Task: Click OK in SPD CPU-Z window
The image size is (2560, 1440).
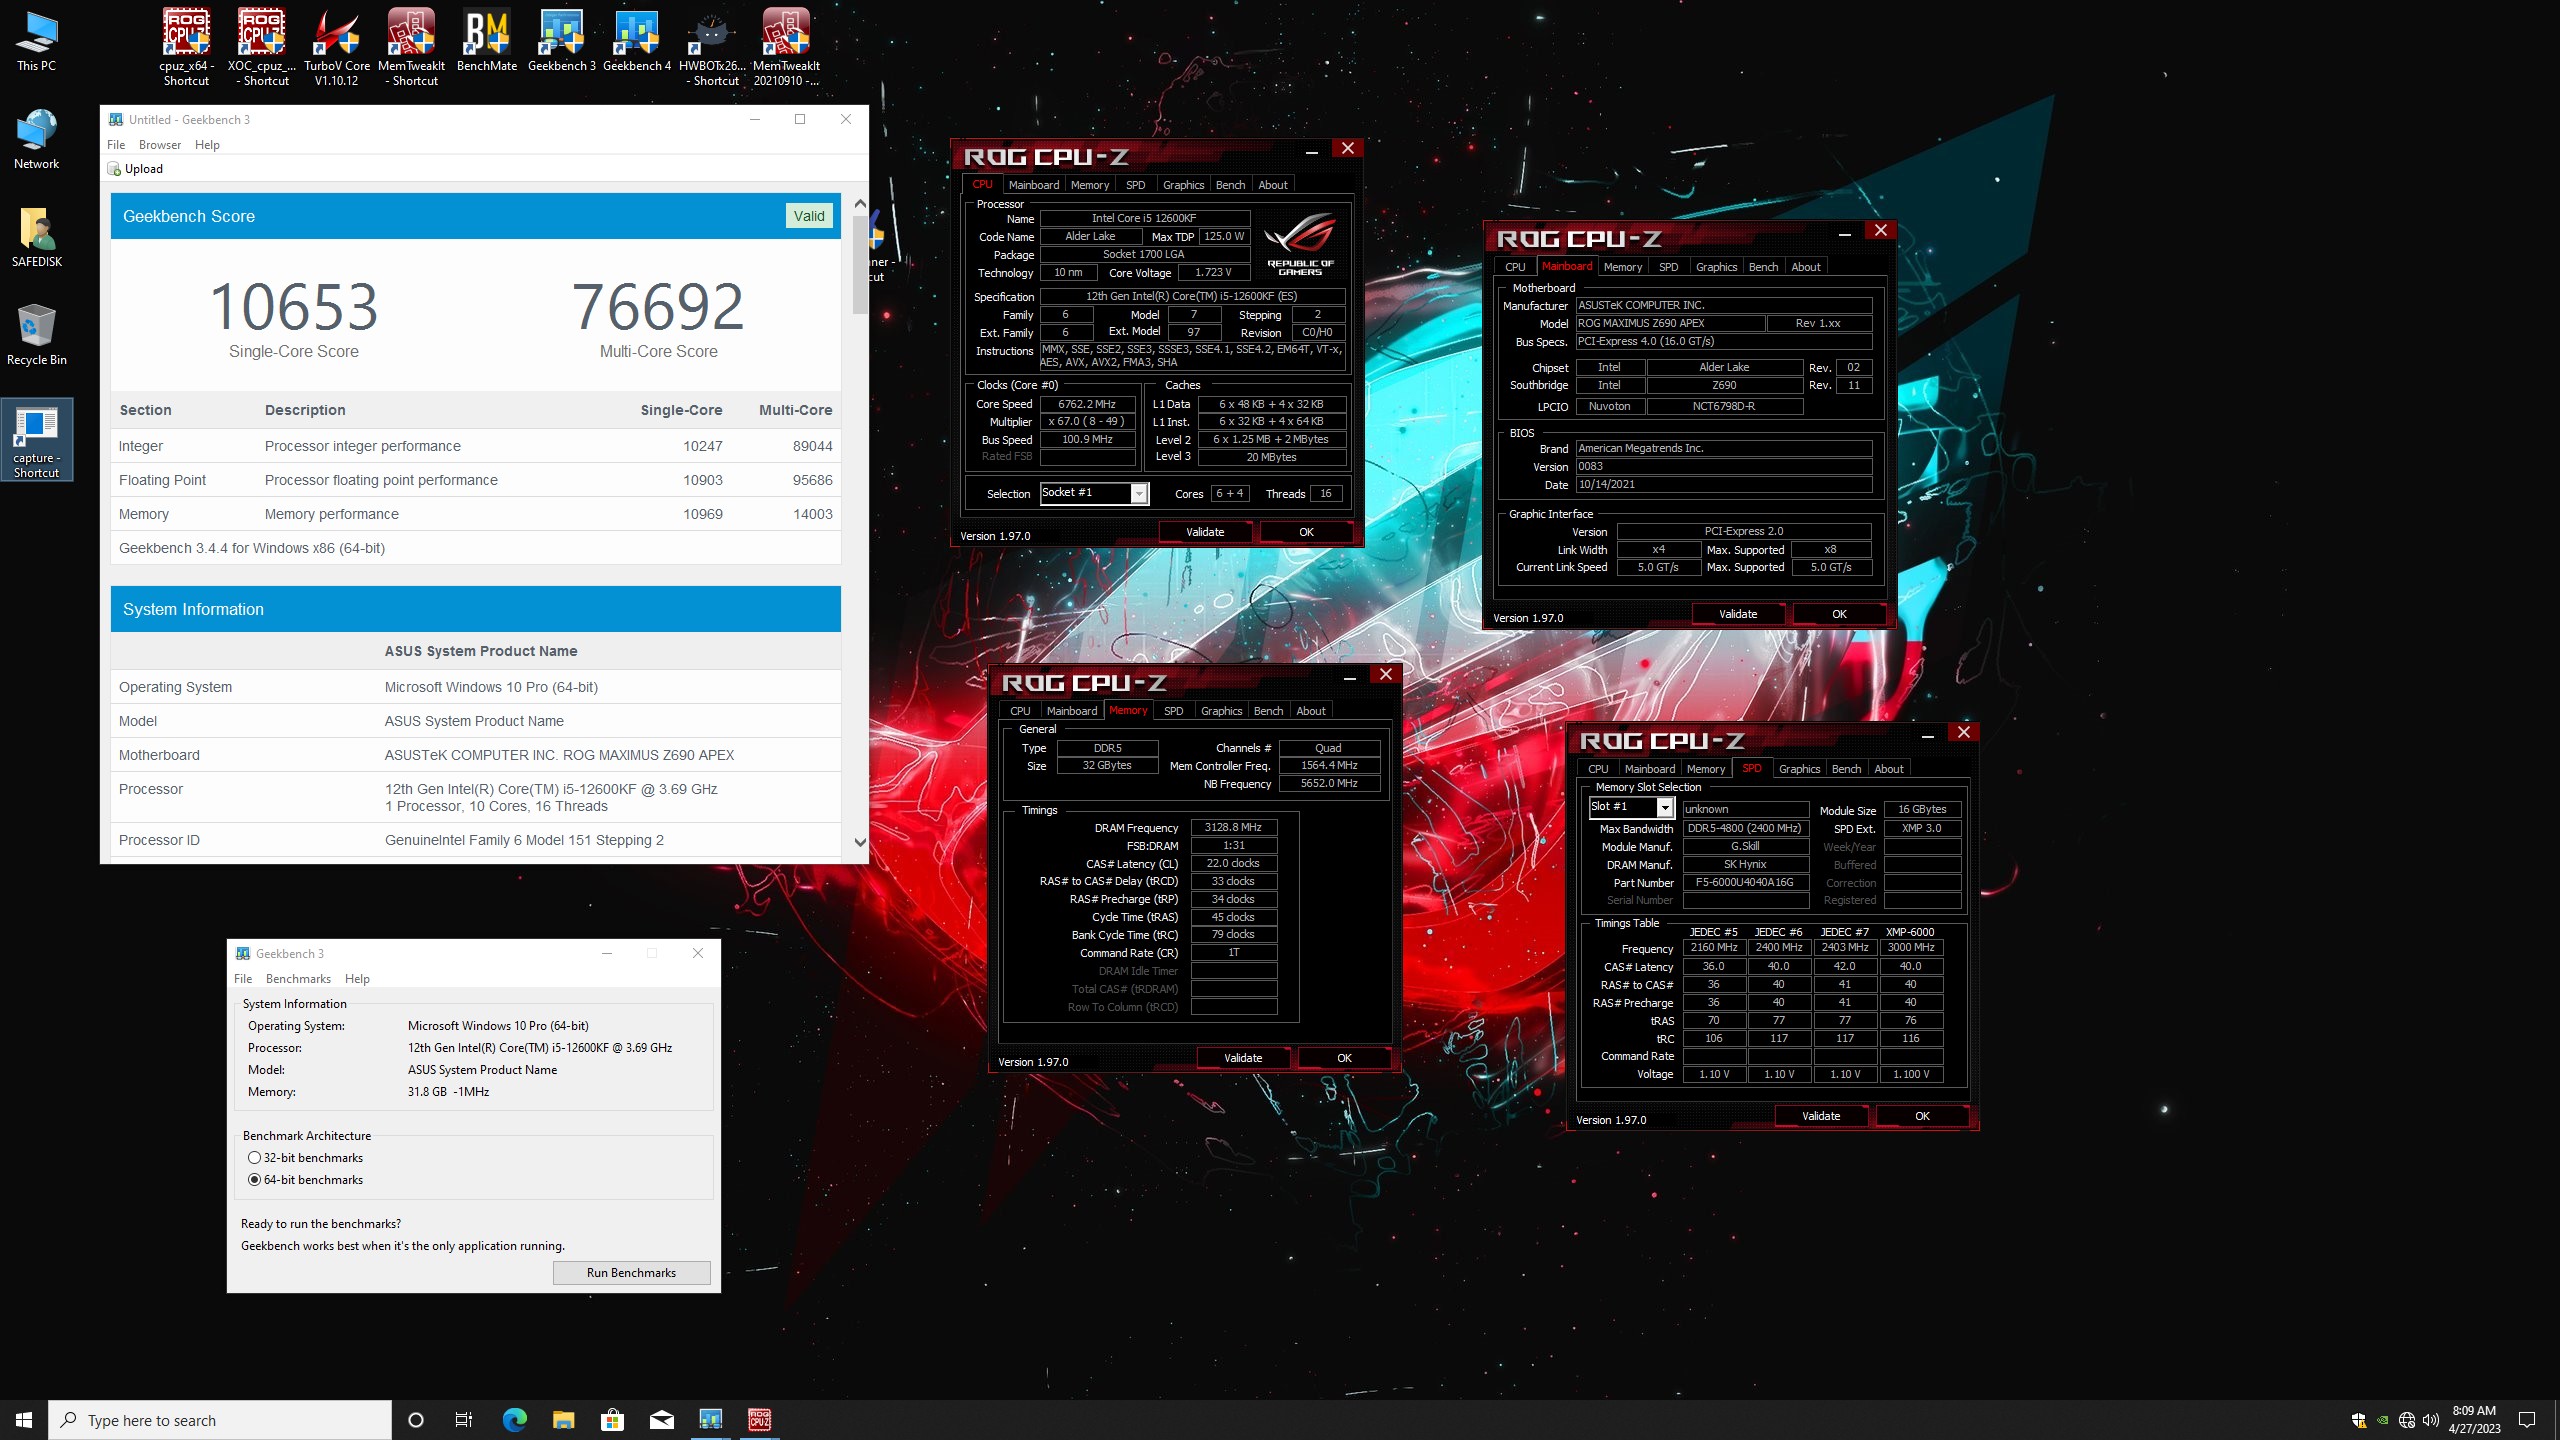Action: coord(1921,1116)
